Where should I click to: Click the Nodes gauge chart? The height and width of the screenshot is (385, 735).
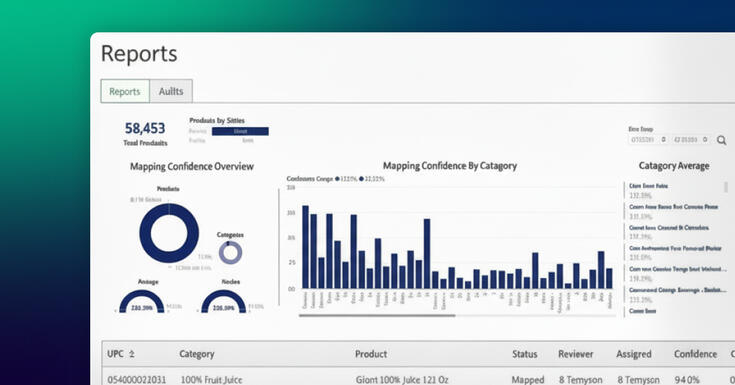click(x=223, y=302)
